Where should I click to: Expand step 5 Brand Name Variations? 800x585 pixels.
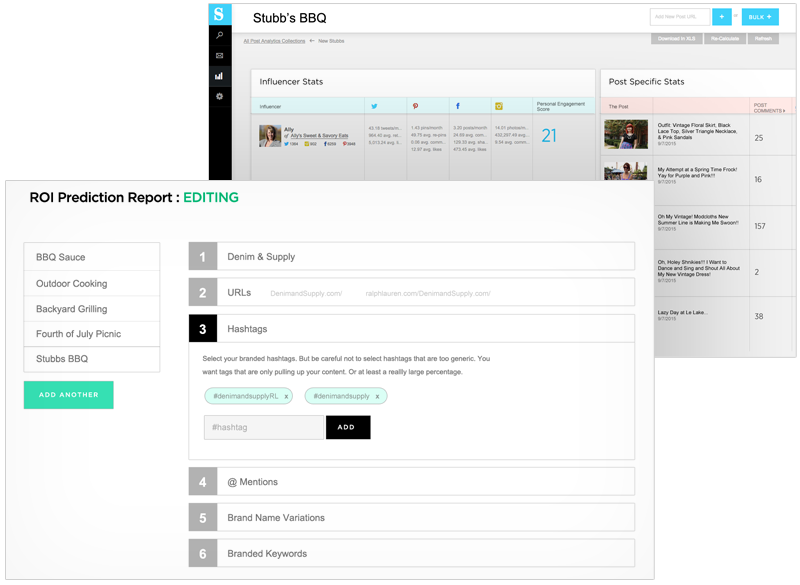[412, 517]
